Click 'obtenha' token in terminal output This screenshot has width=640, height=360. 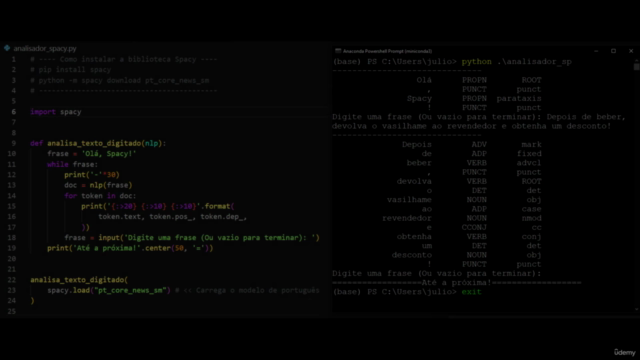(414, 236)
